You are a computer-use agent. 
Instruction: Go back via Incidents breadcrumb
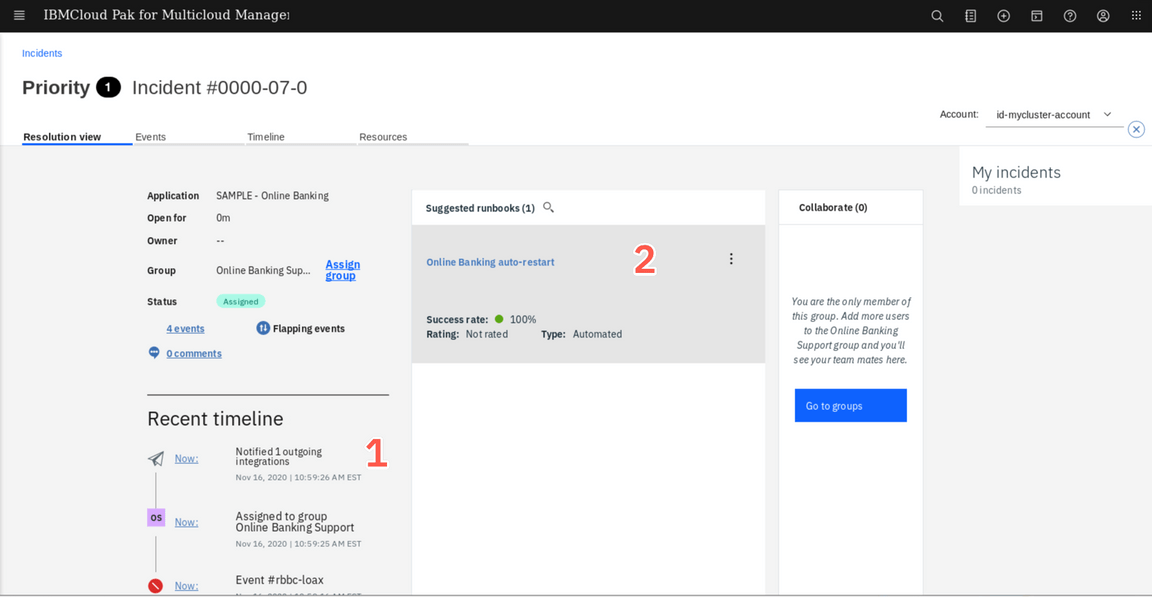coord(42,53)
